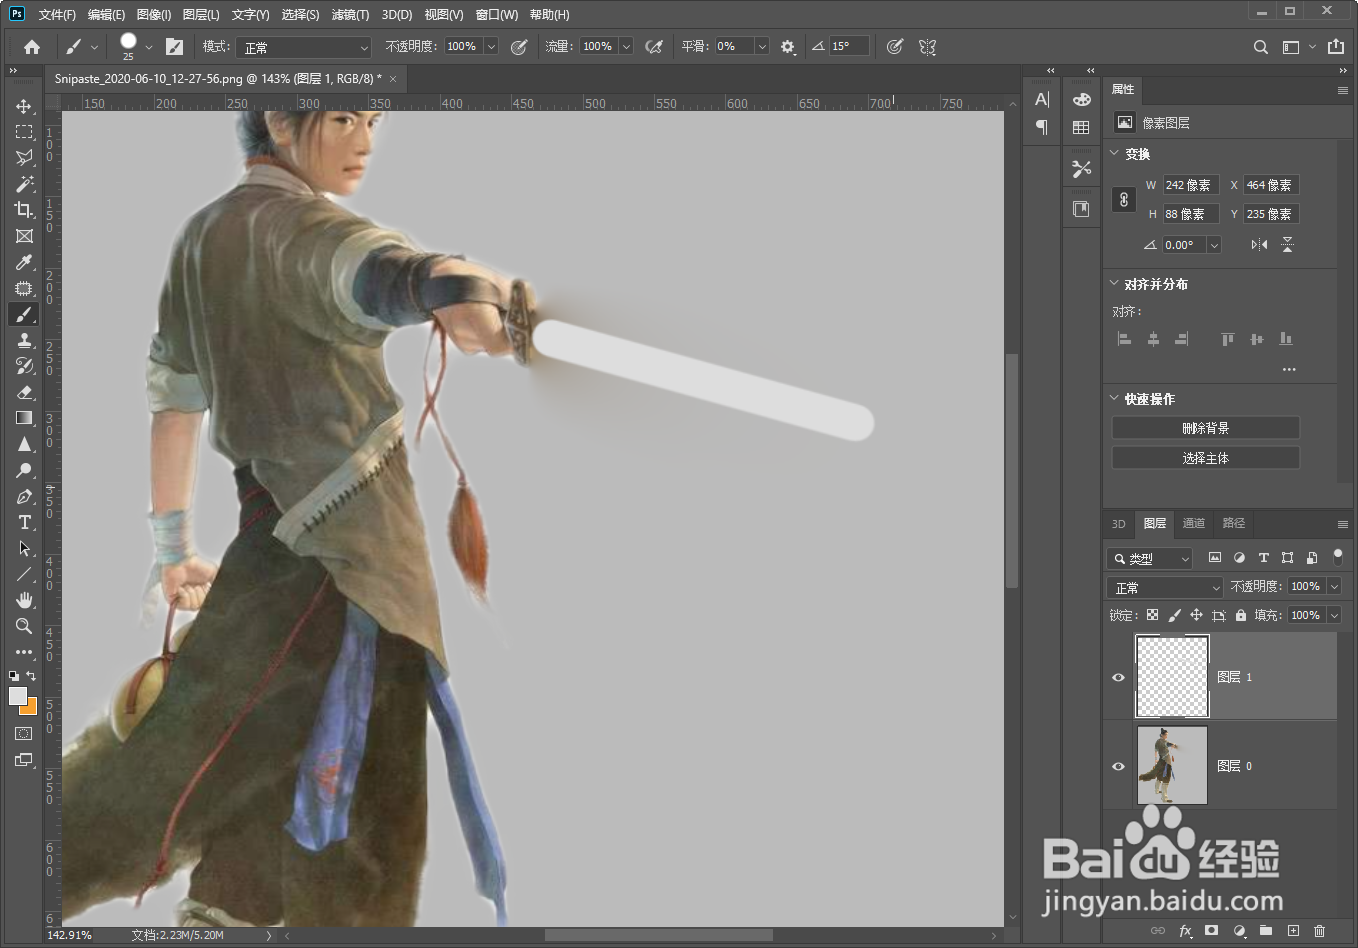Flip vertical button in 变换

click(1287, 244)
